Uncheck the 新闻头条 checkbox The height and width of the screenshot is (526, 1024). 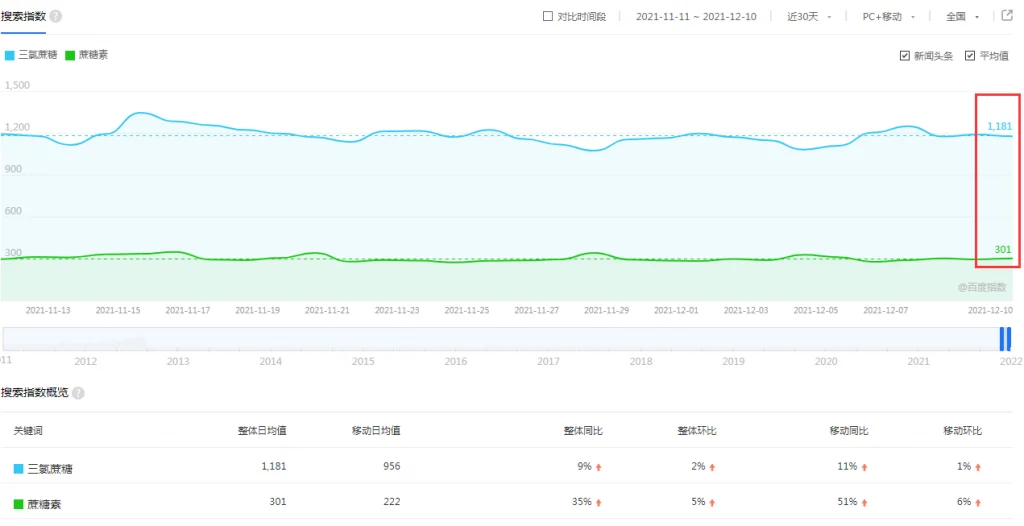[x=904, y=56]
